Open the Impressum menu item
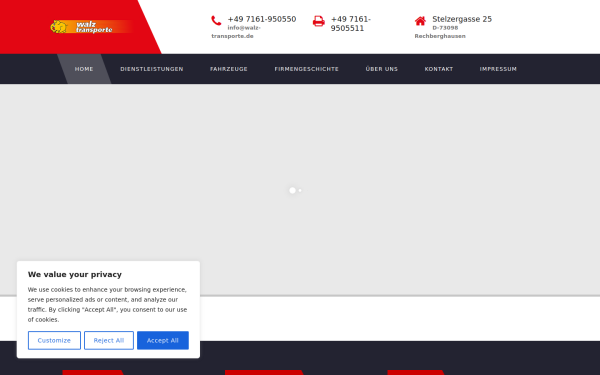 [498, 69]
